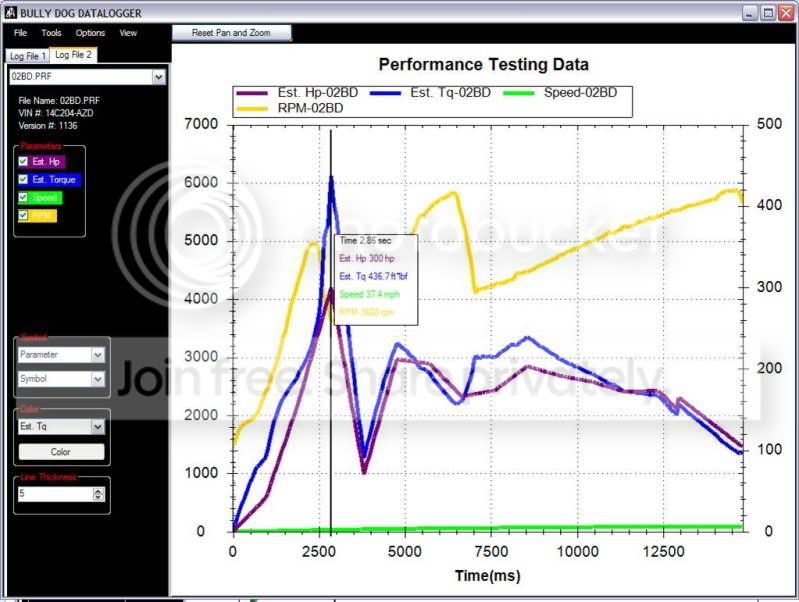Click the VIN # 14C204-AZD text
This screenshot has height=602, width=799.
56,113
